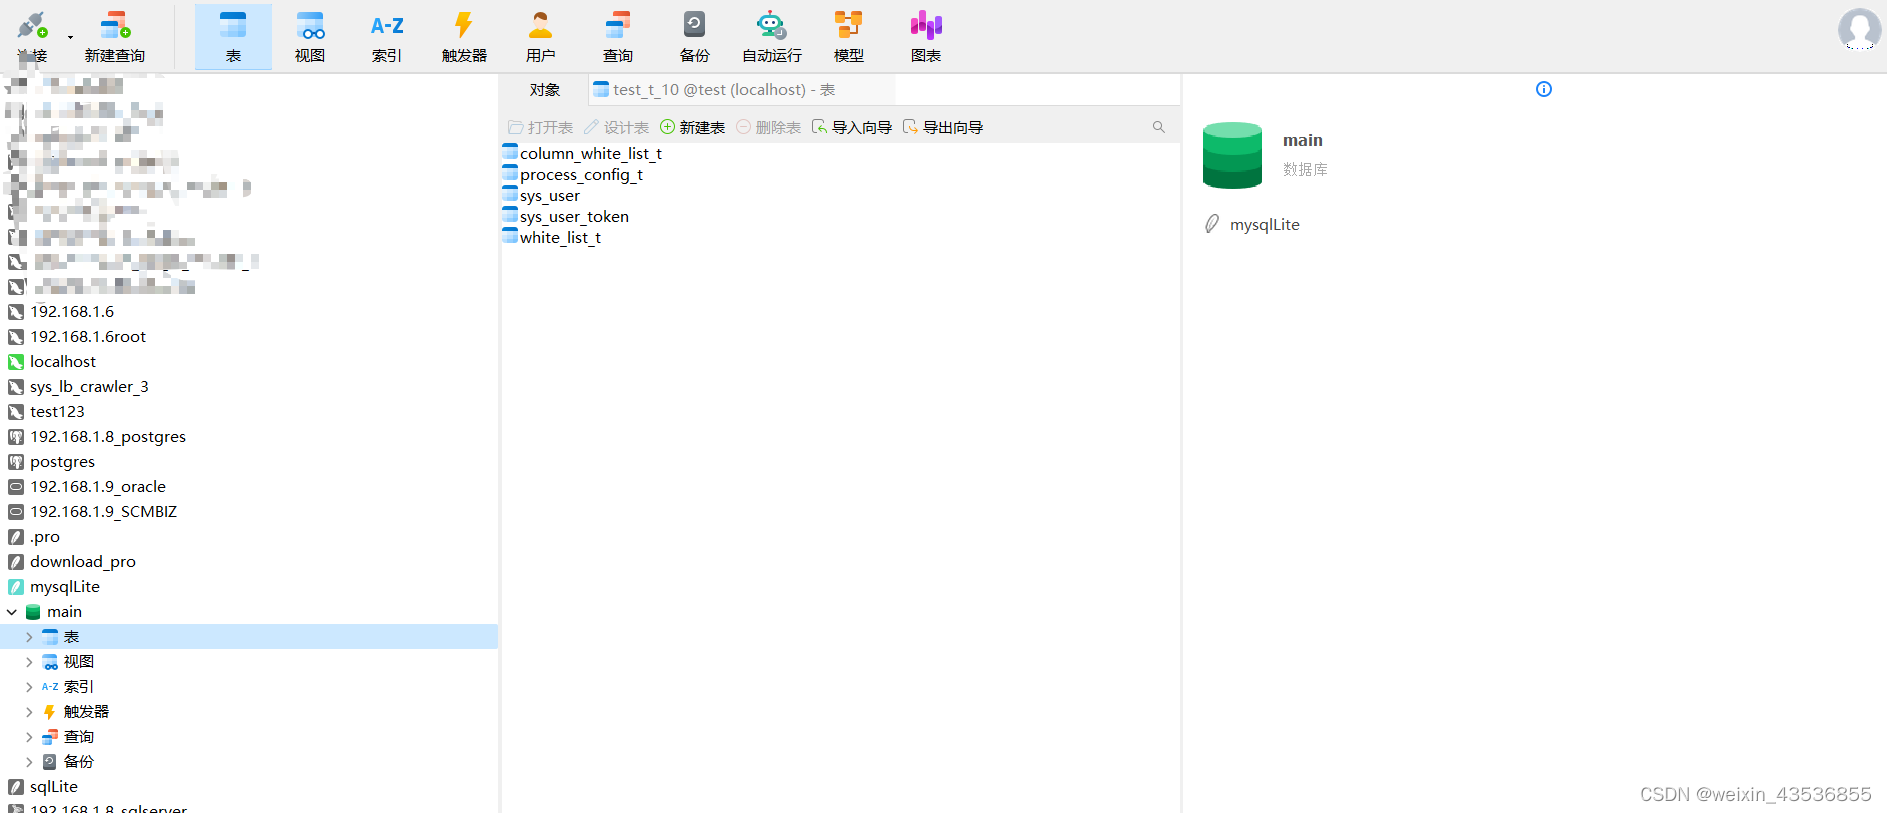Open the connection dropdown arrow next to Connection
This screenshot has height=813, width=1887.
[x=70, y=37]
